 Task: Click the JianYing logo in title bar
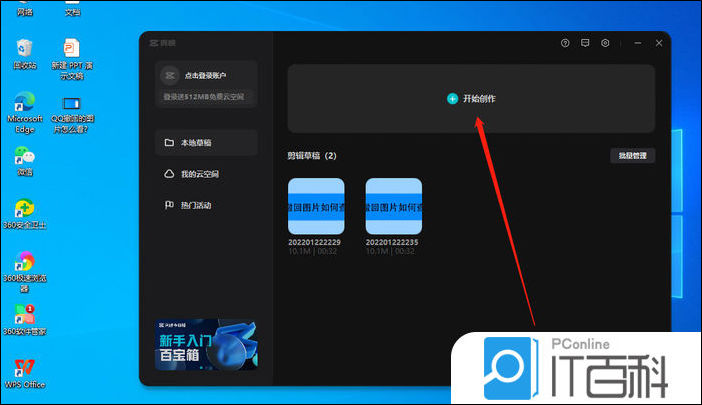tap(163, 43)
